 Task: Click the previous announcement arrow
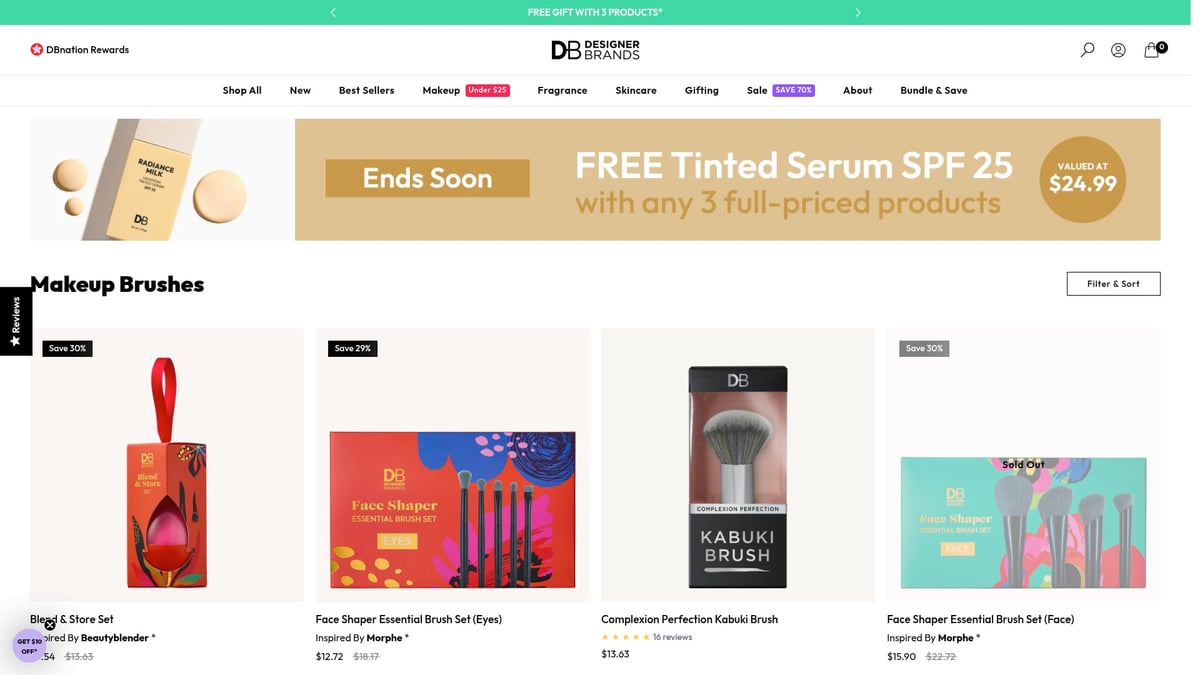333,12
